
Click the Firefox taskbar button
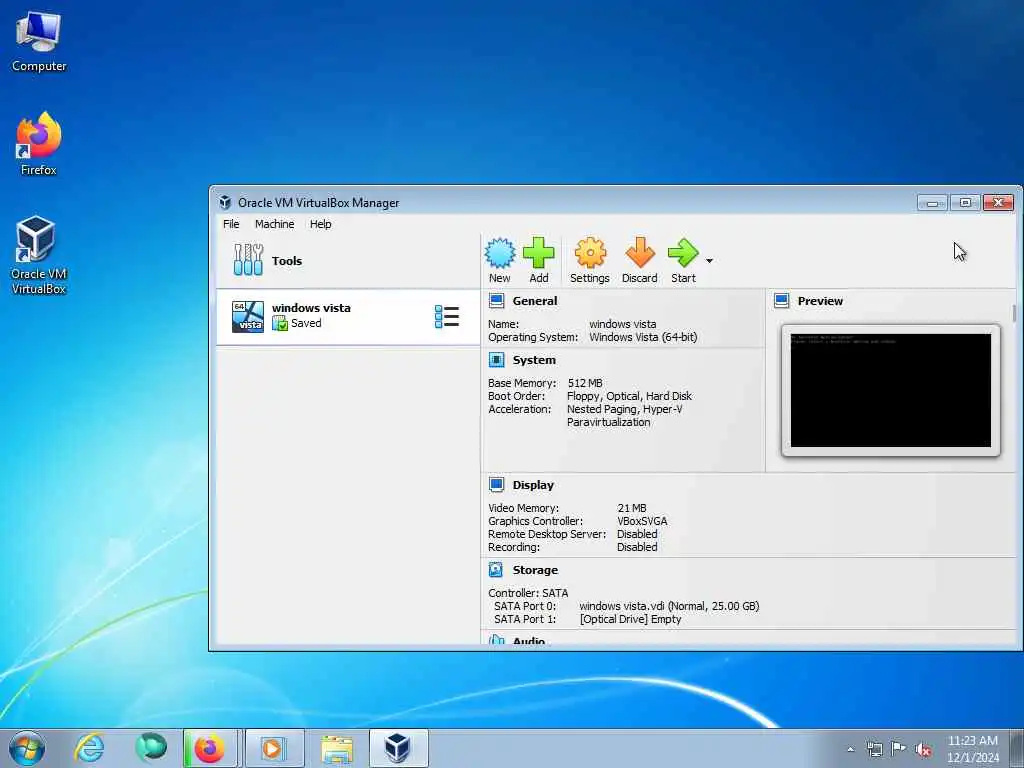click(211, 748)
